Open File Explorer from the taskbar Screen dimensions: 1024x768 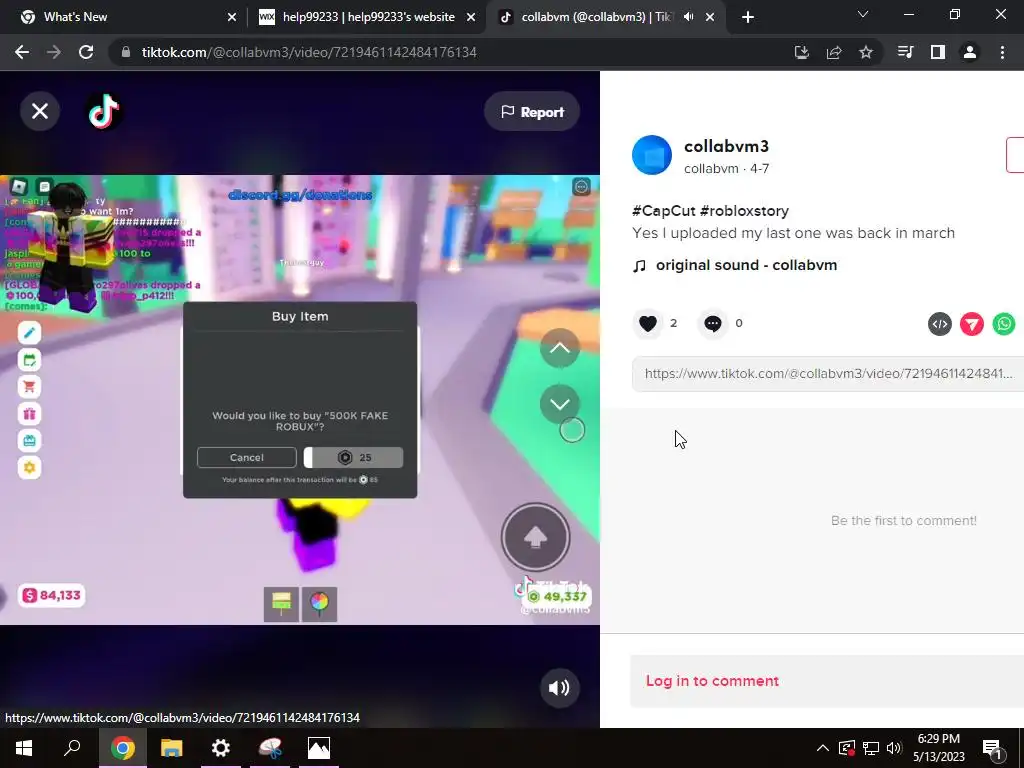click(171, 748)
